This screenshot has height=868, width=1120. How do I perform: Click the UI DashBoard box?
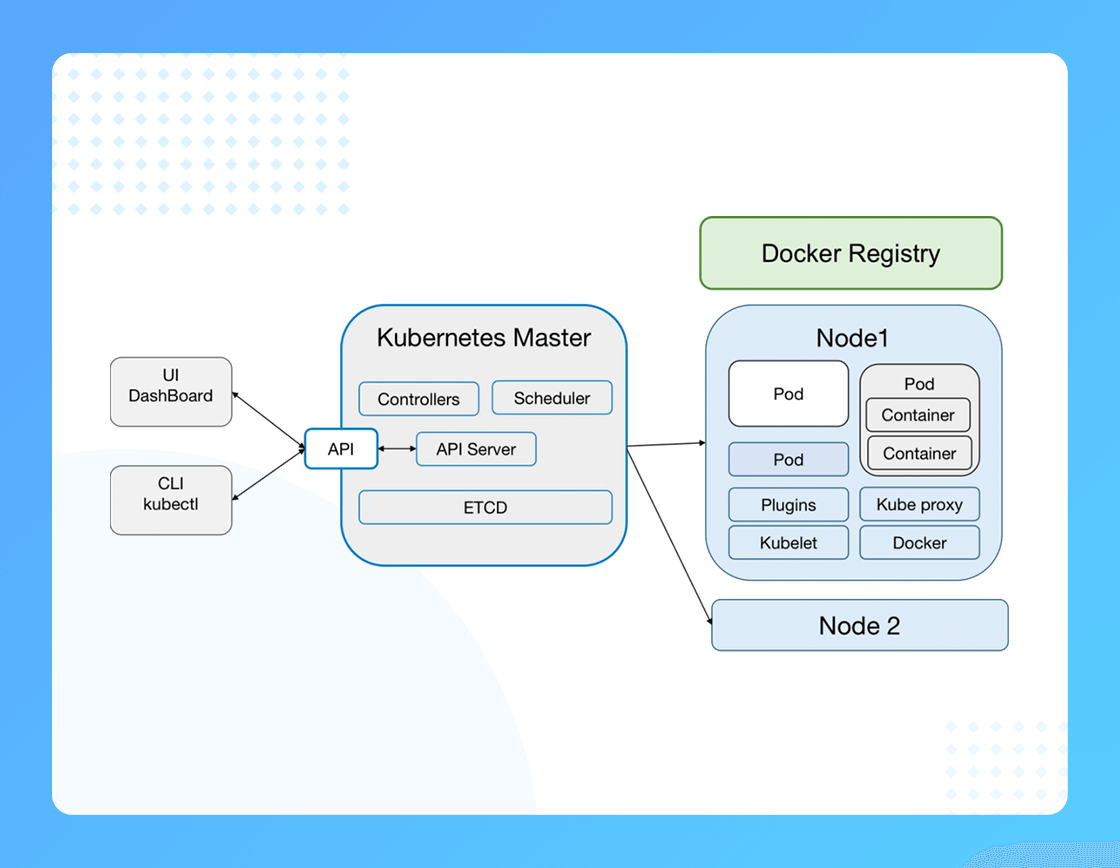tap(171, 392)
